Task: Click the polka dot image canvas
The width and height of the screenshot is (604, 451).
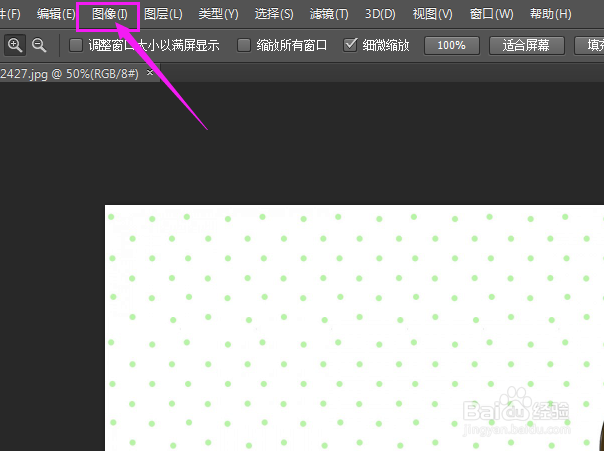Action: pyautogui.click(x=354, y=328)
